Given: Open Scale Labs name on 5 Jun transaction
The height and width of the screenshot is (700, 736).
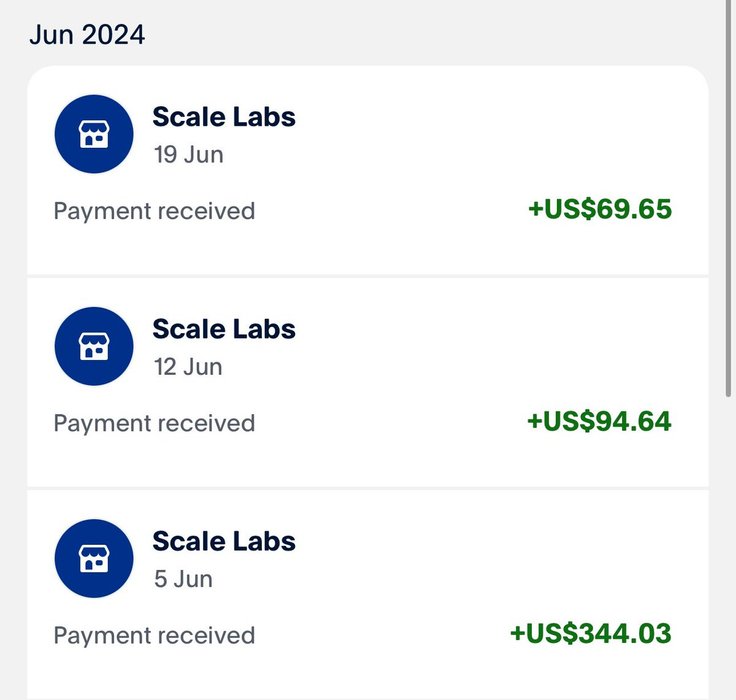Looking at the screenshot, I should tap(224, 541).
